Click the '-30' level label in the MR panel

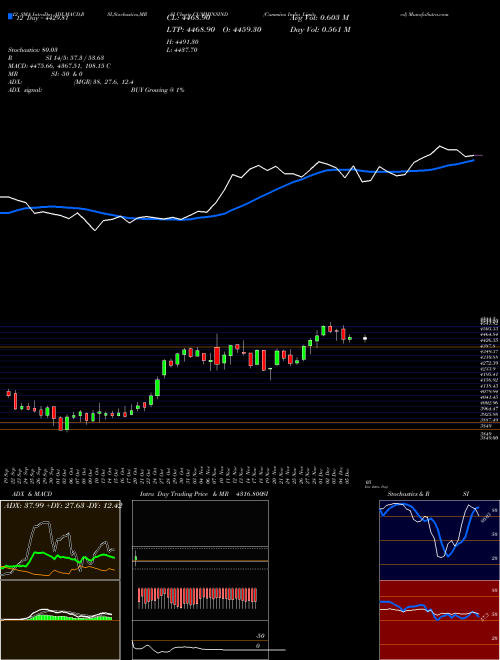pos(260,636)
